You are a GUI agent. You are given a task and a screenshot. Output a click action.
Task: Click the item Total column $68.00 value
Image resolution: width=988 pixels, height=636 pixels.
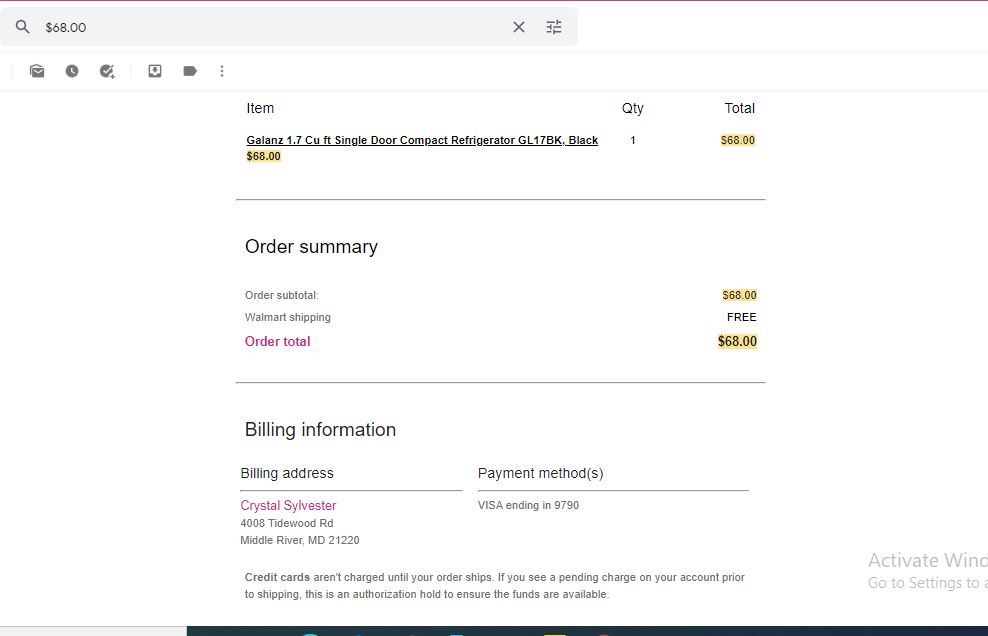(x=738, y=140)
